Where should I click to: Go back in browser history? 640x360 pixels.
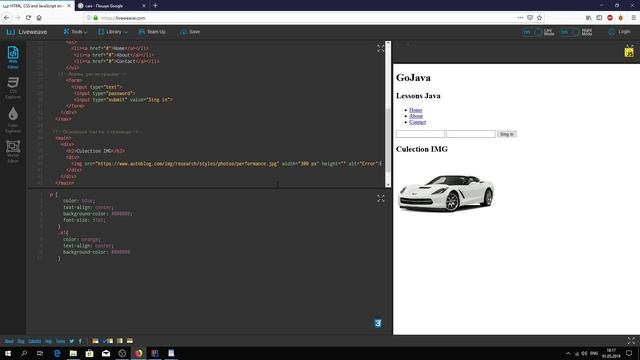click(x=7, y=18)
